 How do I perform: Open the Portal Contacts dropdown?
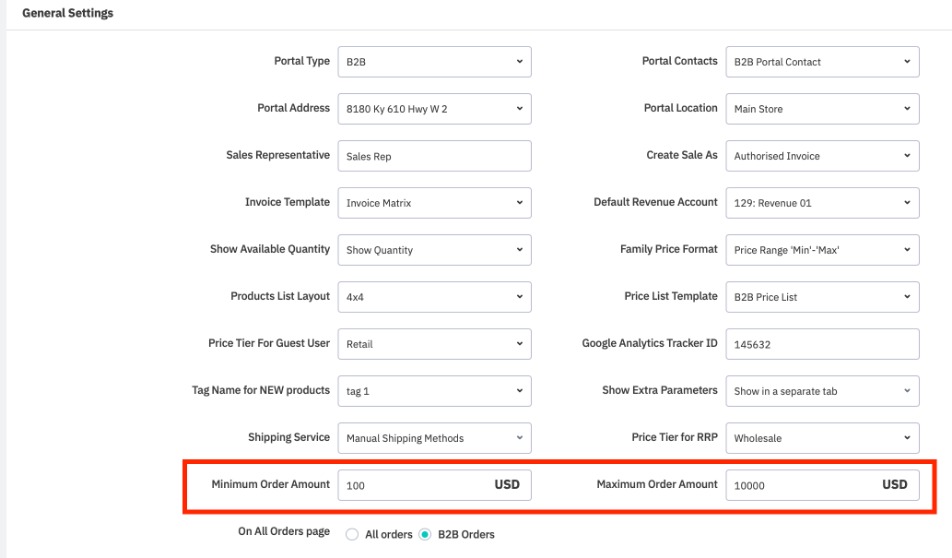822,62
